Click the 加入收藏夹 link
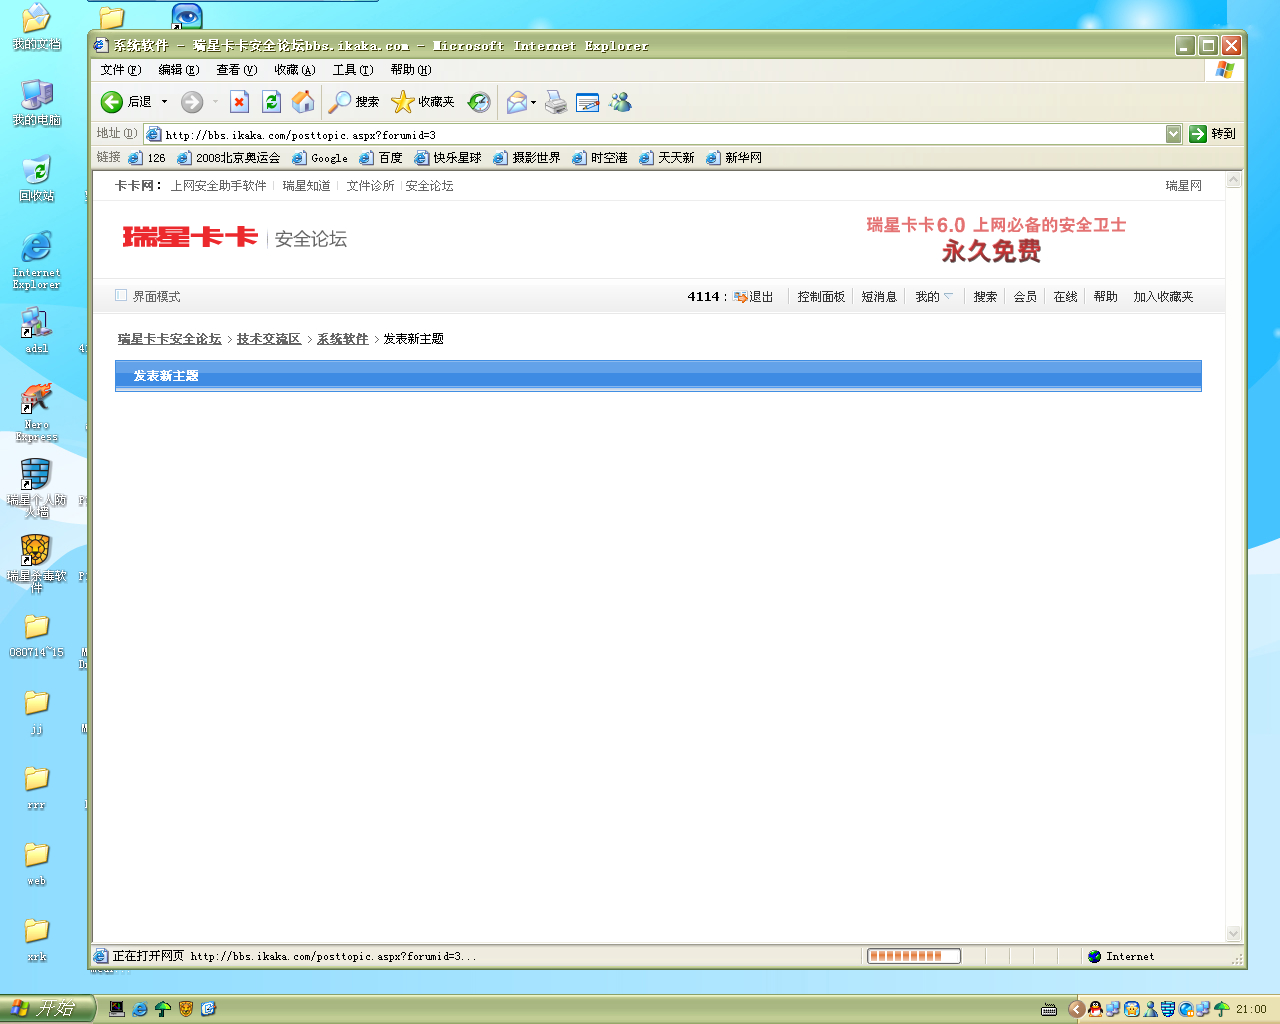The height and width of the screenshot is (1024, 1280). click(1163, 296)
